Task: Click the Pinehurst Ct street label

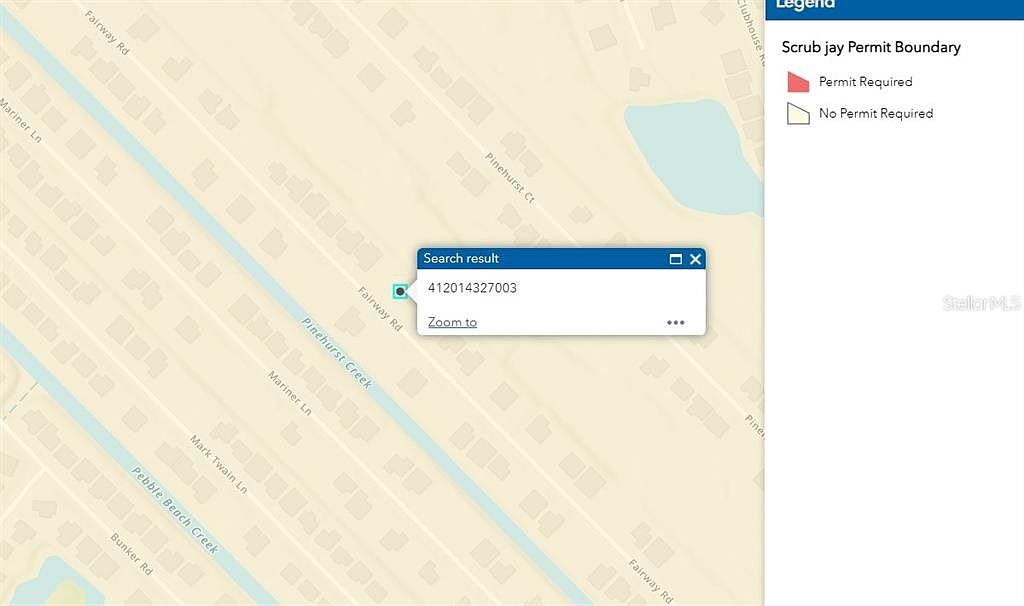Action: coord(510,177)
